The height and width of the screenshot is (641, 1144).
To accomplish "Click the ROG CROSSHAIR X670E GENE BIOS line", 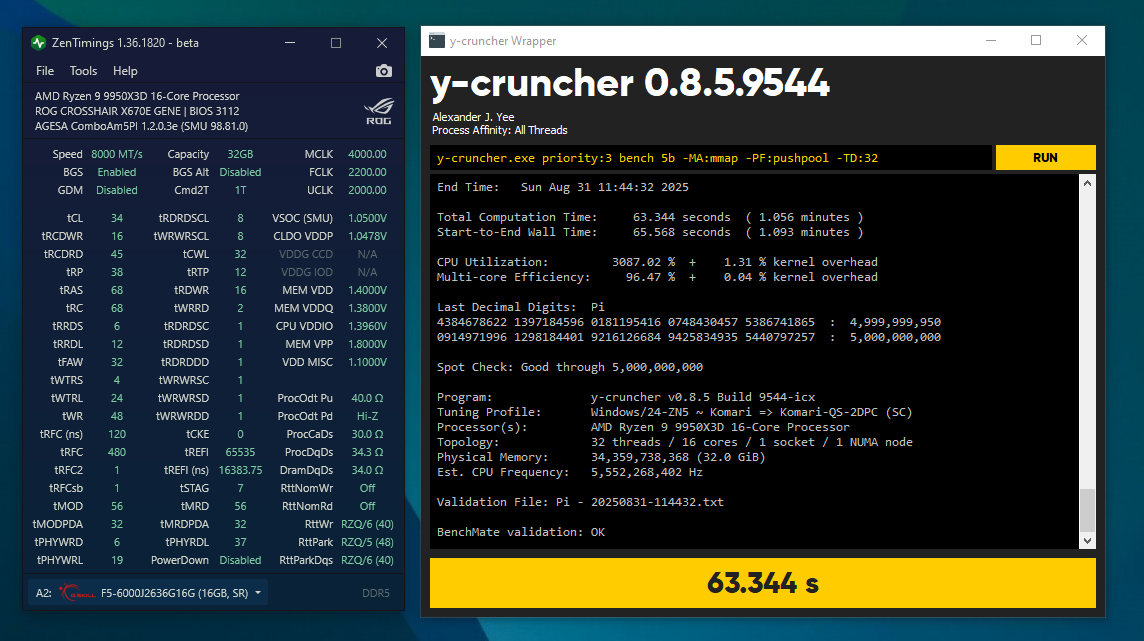I will [x=137, y=111].
